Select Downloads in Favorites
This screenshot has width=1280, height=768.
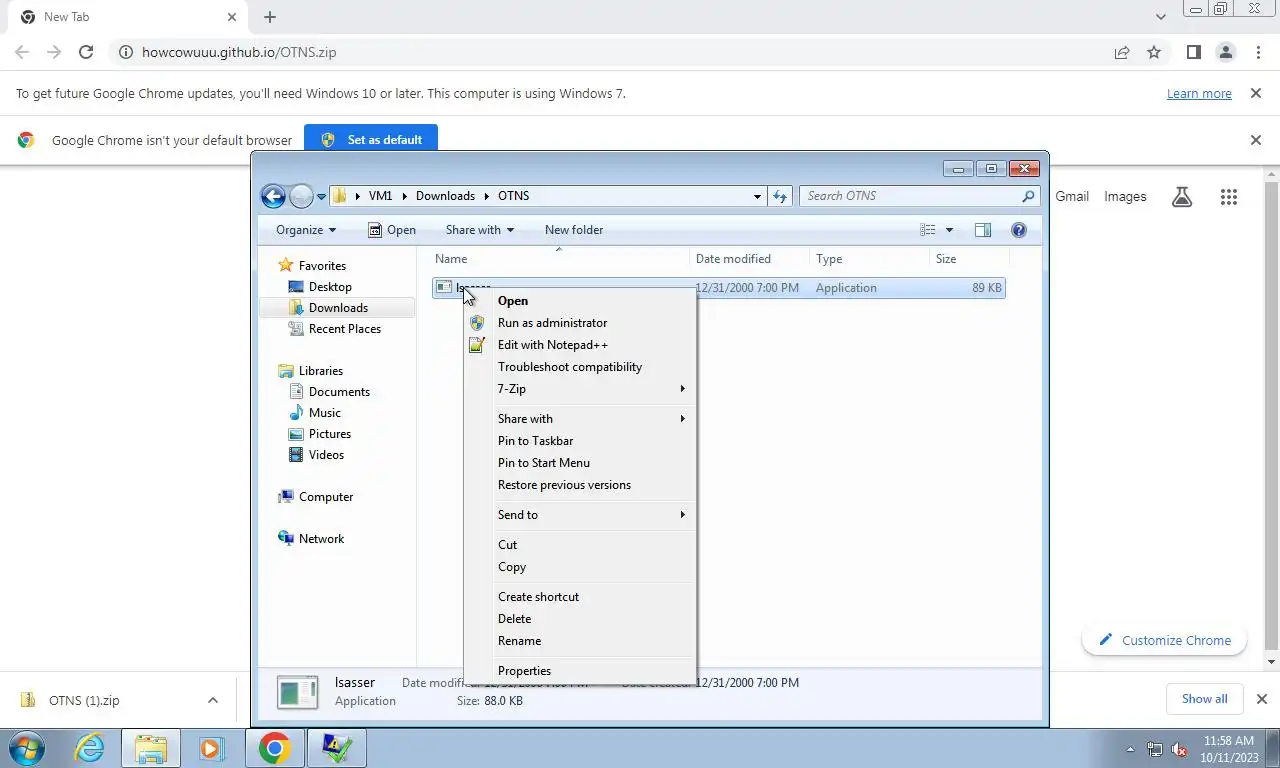338,308
